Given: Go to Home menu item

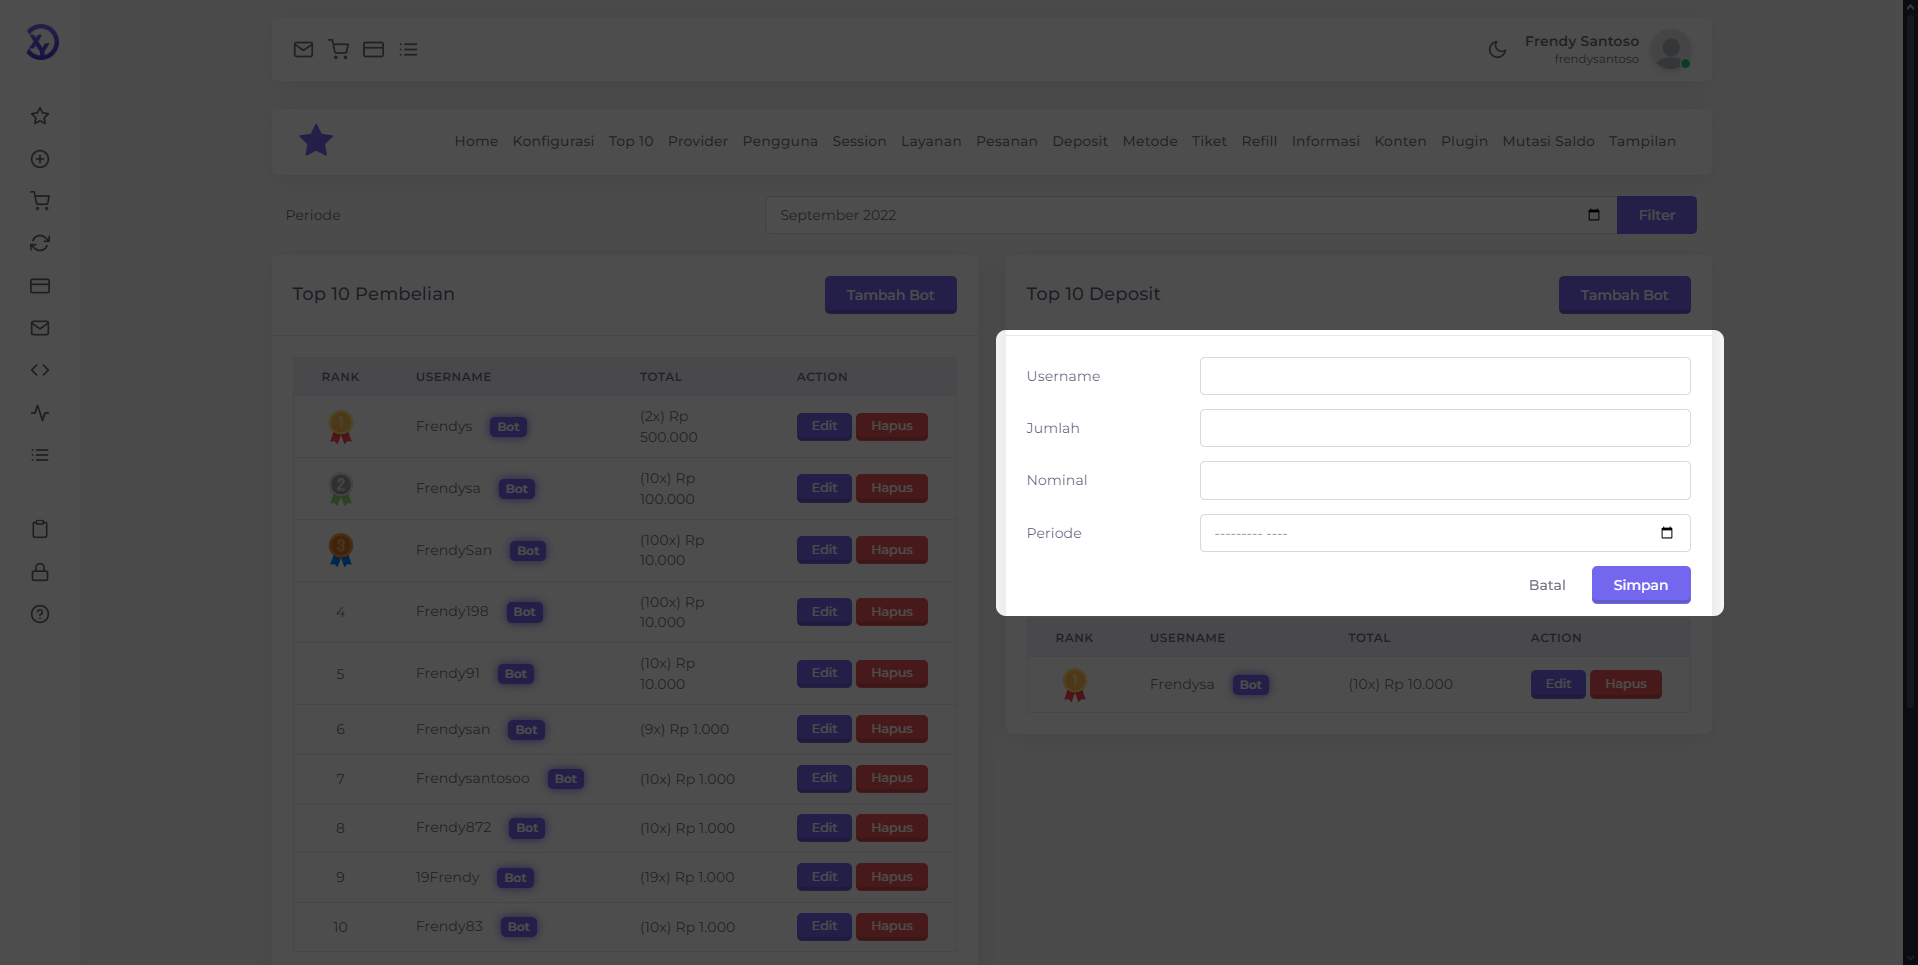Looking at the screenshot, I should 476,141.
